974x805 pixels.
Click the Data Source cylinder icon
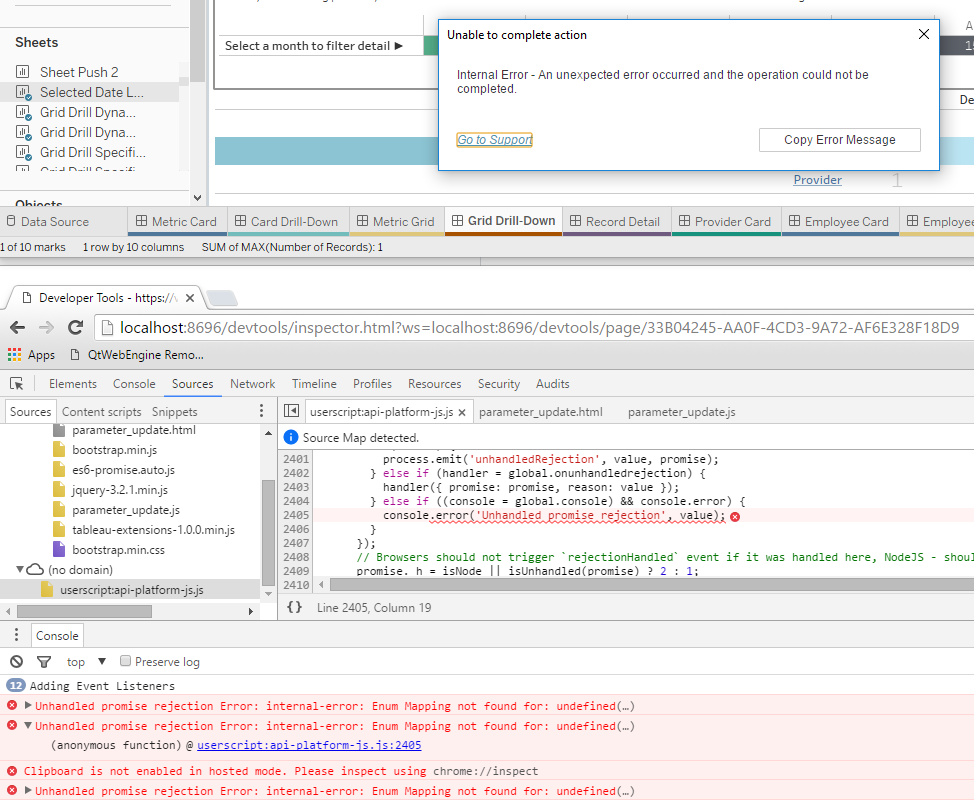tap(11, 221)
